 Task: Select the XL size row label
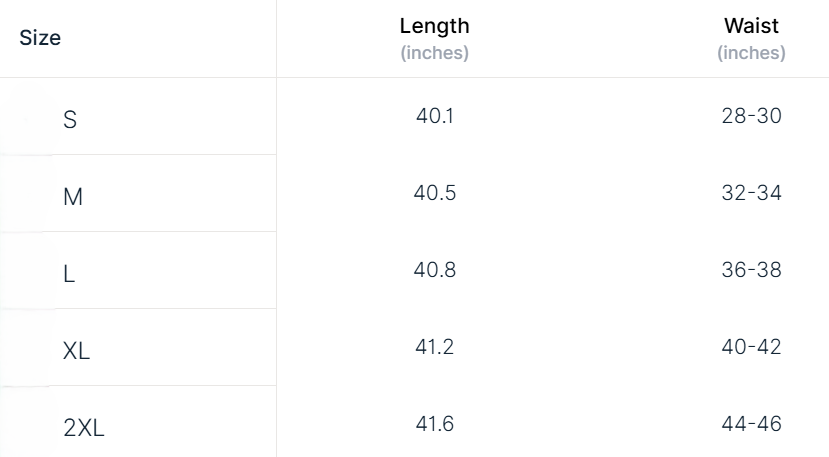[x=76, y=351]
